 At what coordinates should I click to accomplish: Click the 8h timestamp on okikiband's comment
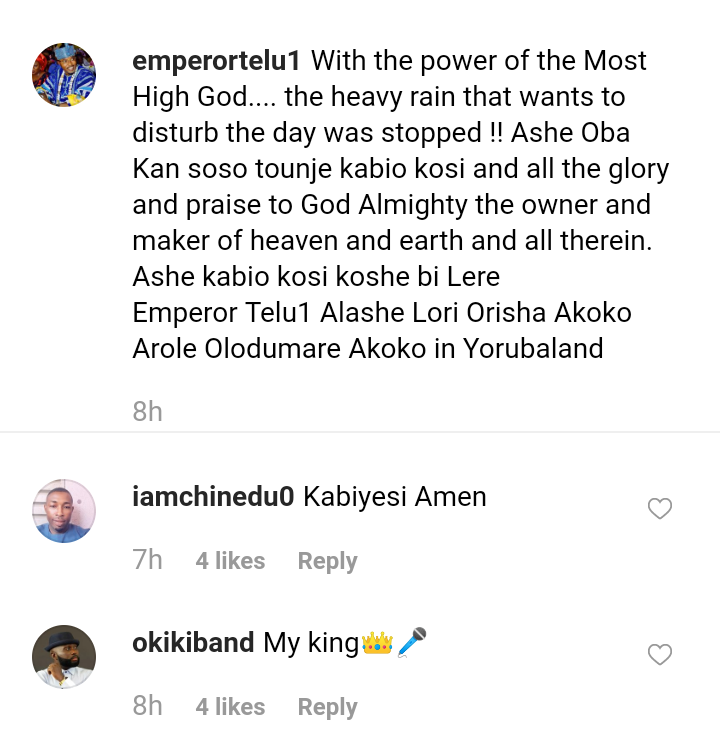pyautogui.click(x=147, y=707)
